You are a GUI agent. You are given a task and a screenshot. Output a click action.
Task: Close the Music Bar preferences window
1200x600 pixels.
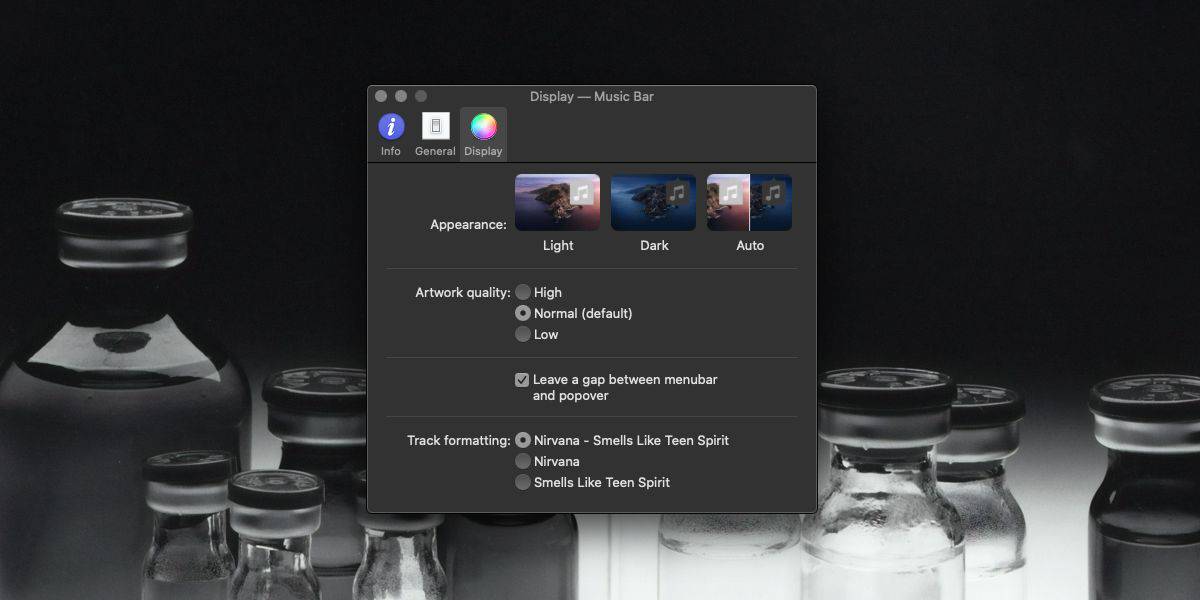point(381,96)
